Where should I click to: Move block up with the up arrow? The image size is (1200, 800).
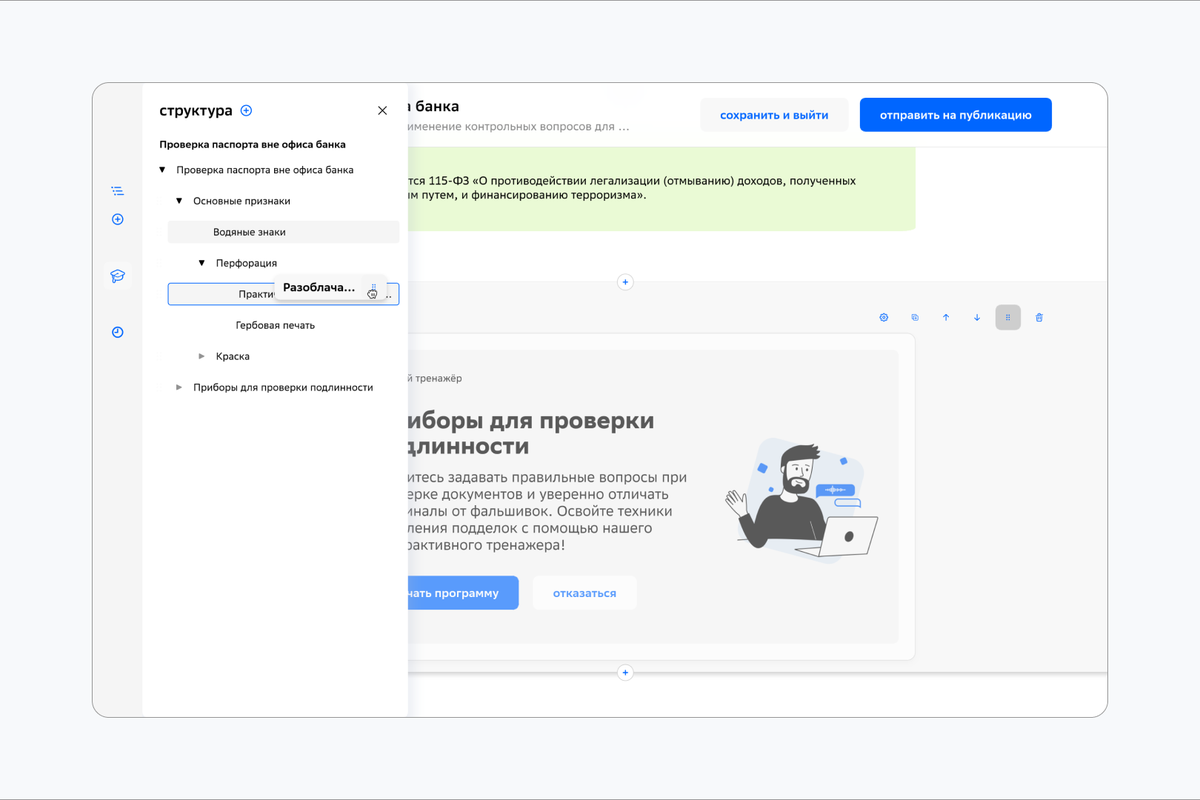[x=946, y=318]
